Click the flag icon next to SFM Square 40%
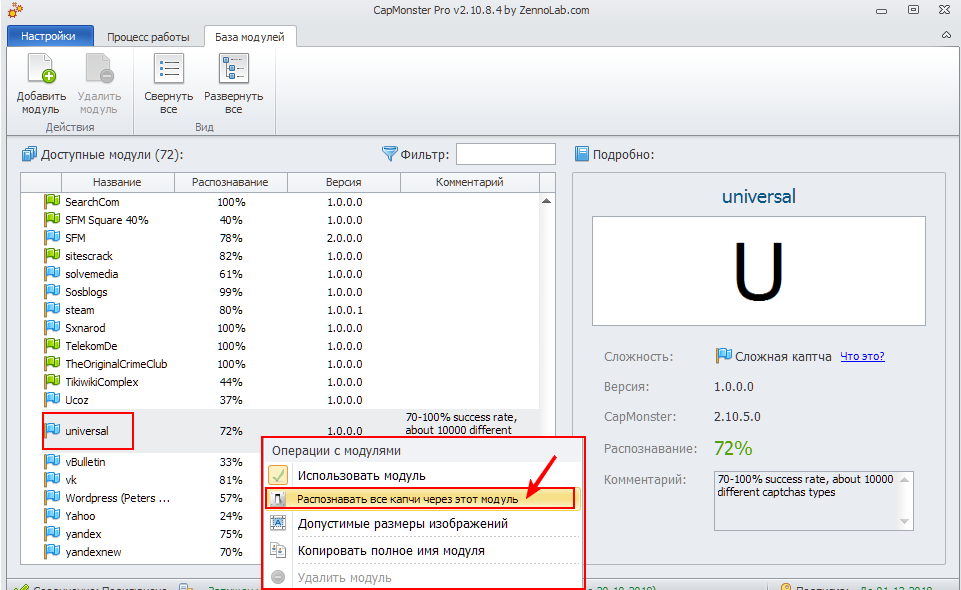The height and width of the screenshot is (590, 961). pyautogui.click(x=52, y=219)
